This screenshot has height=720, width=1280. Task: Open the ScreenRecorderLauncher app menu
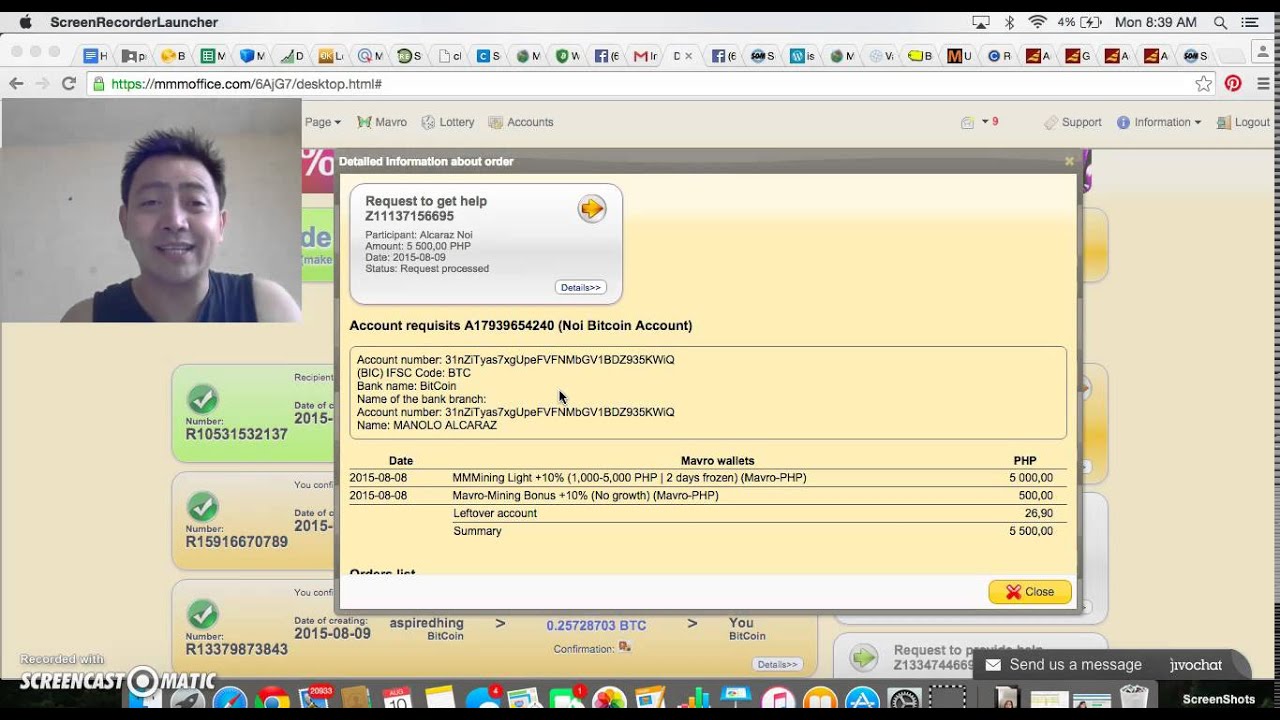134,22
